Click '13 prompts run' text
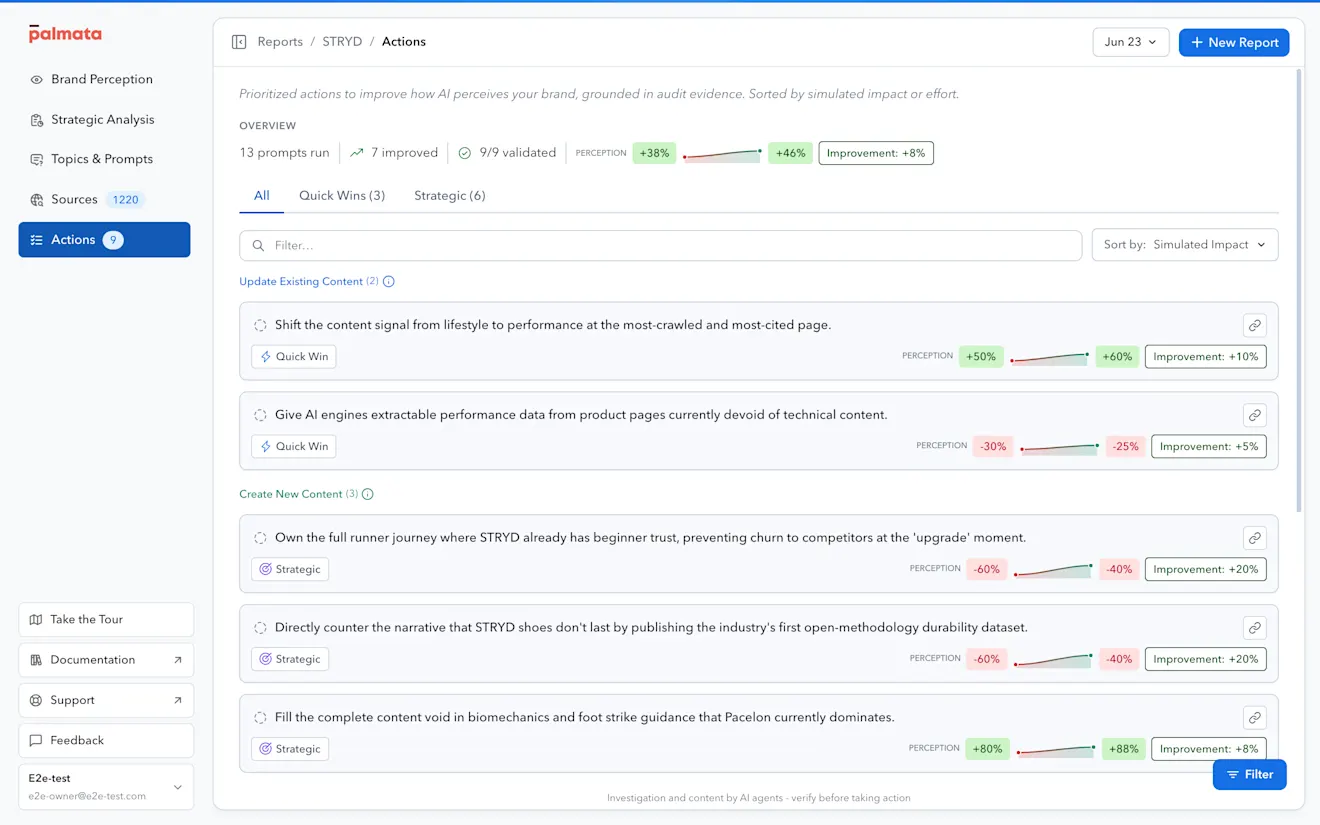Image resolution: width=1320 pixels, height=825 pixels. coord(284,153)
